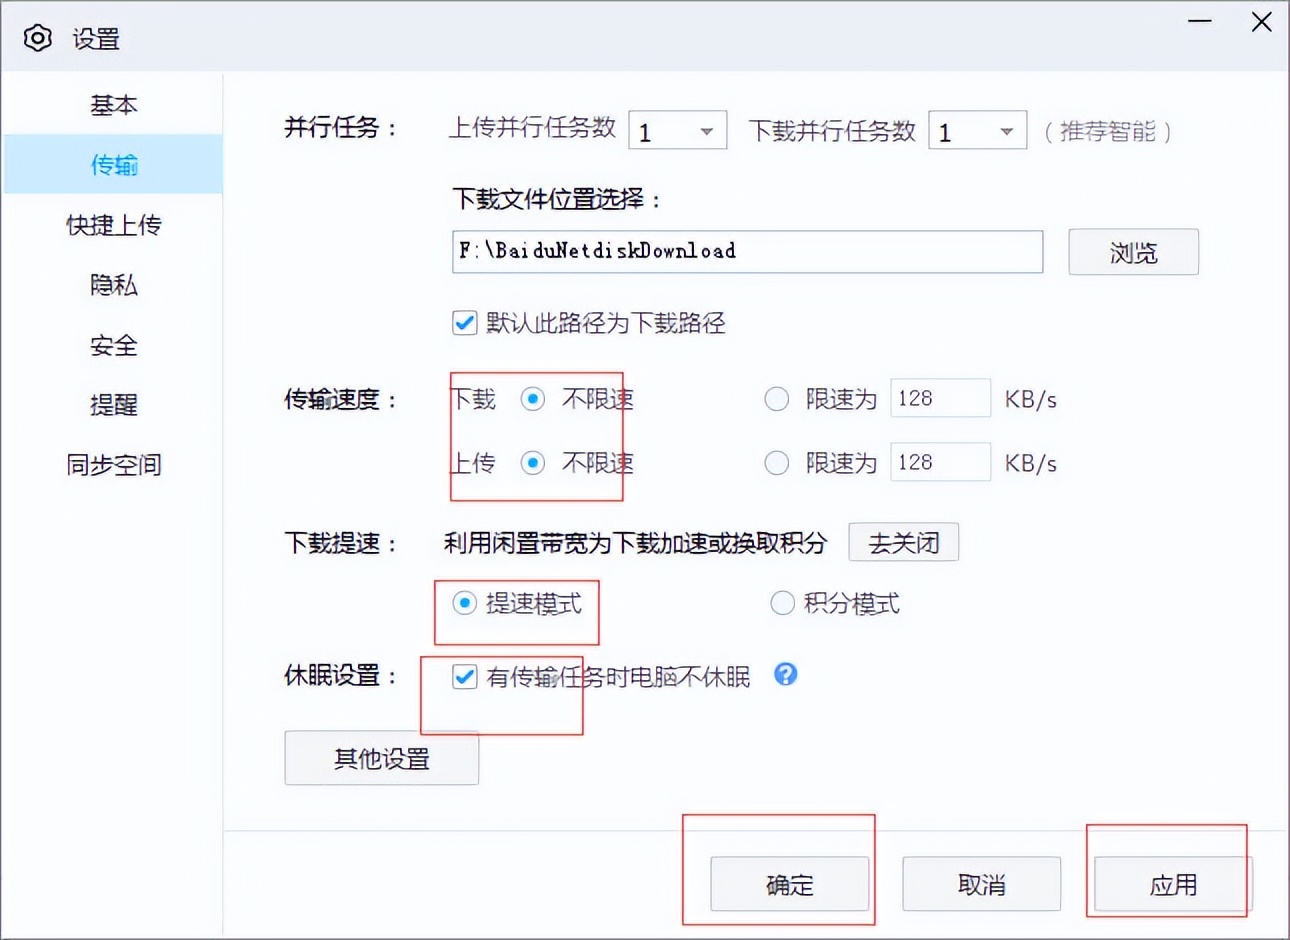Select 限速为 for download speed

click(x=777, y=398)
